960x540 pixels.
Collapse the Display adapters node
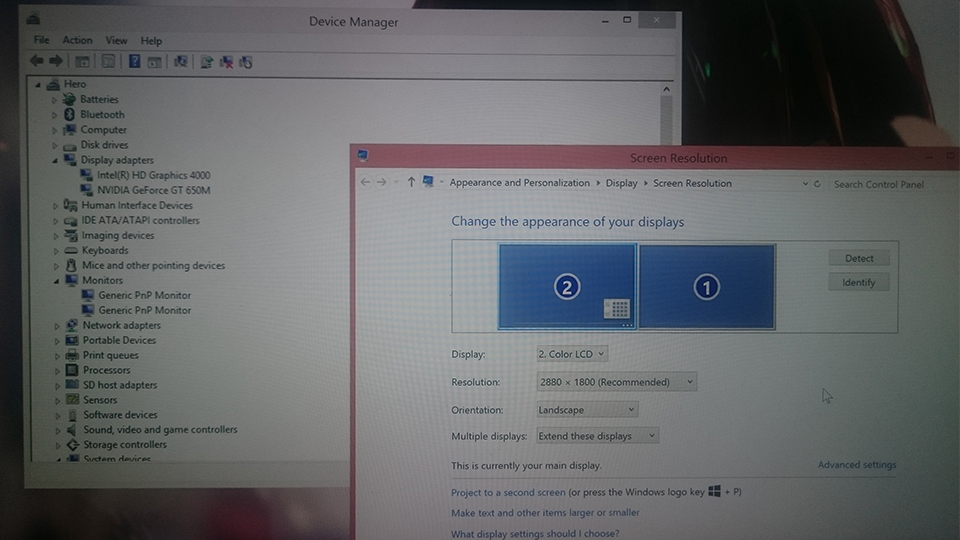point(55,160)
